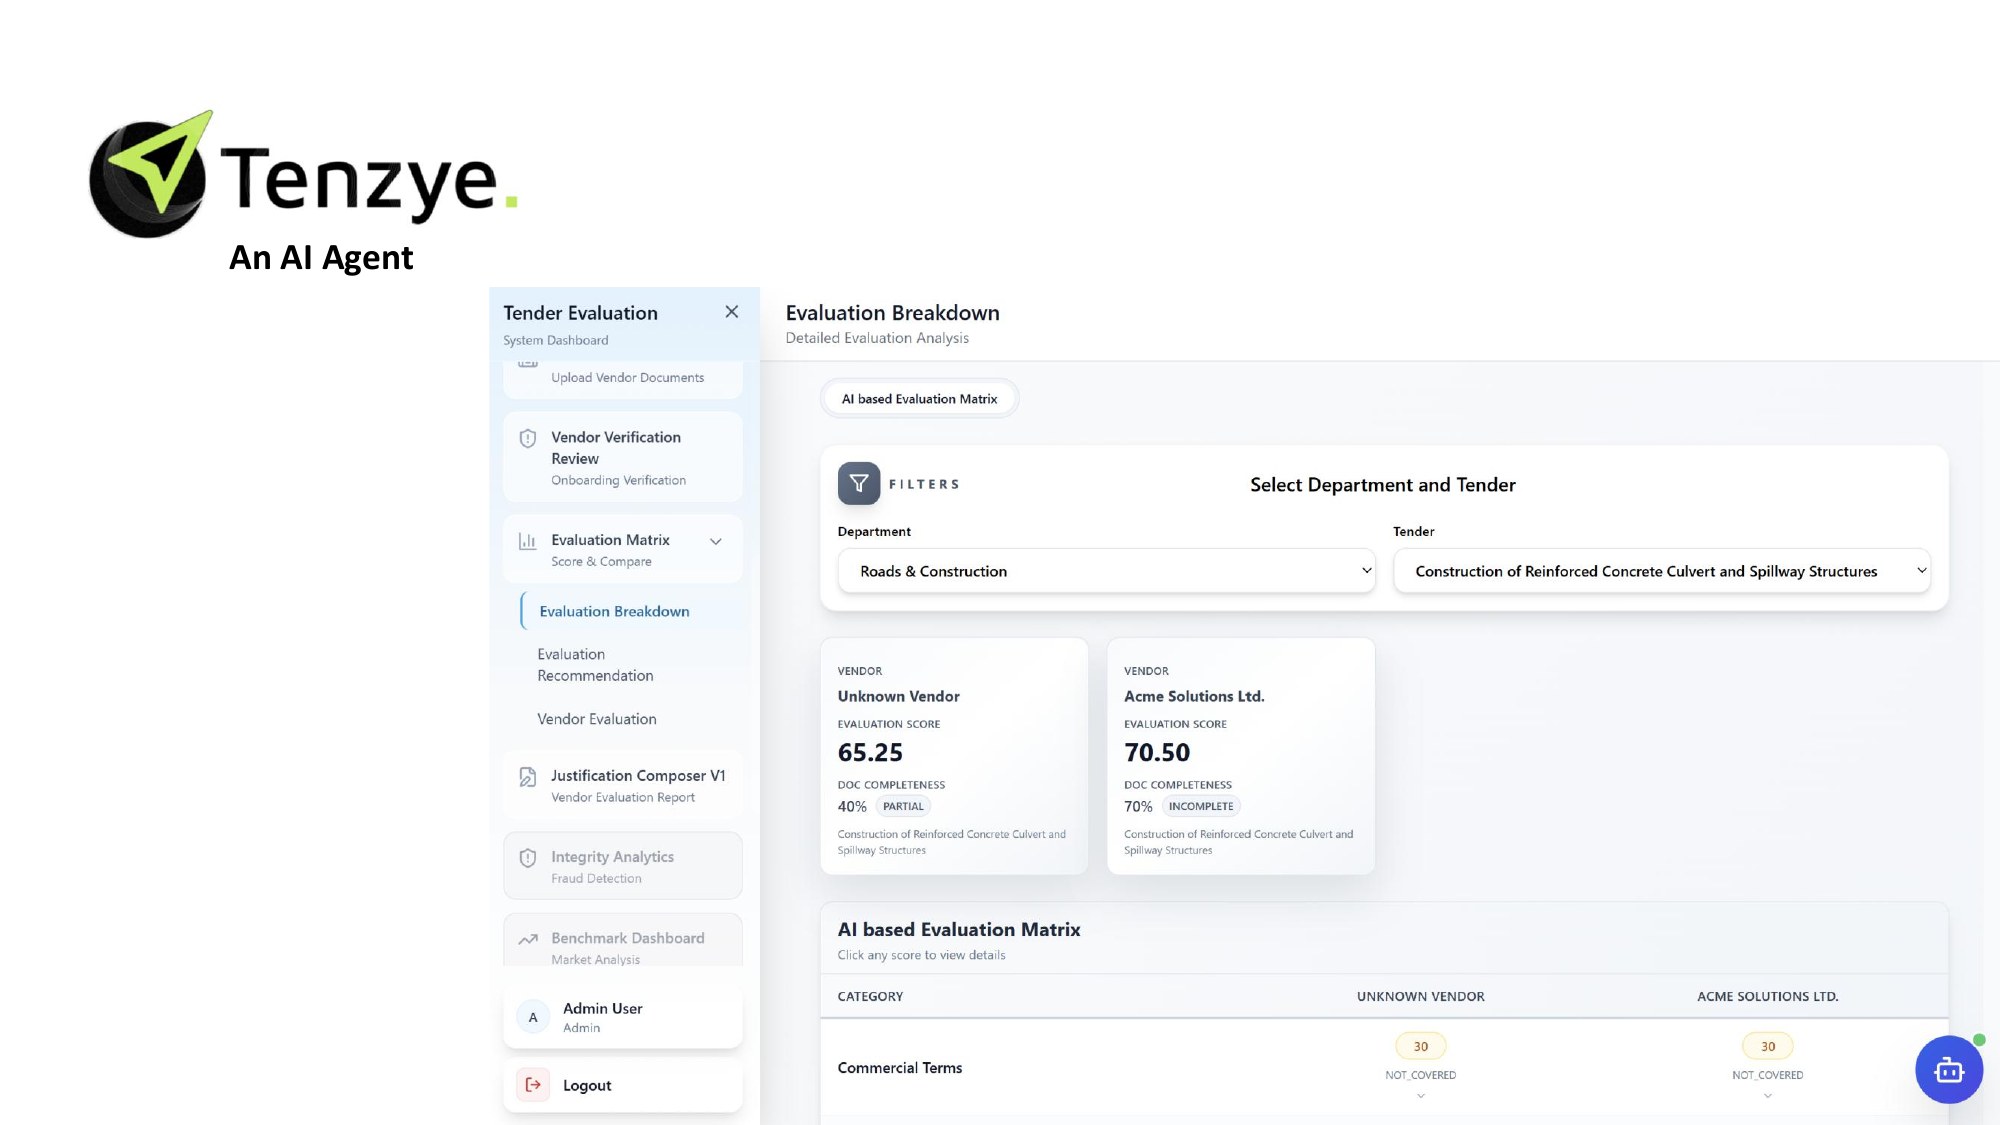Click the Filters funnel icon
Image resolution: width=2000 pixels, height=1125 pixels.
[859, 484]
